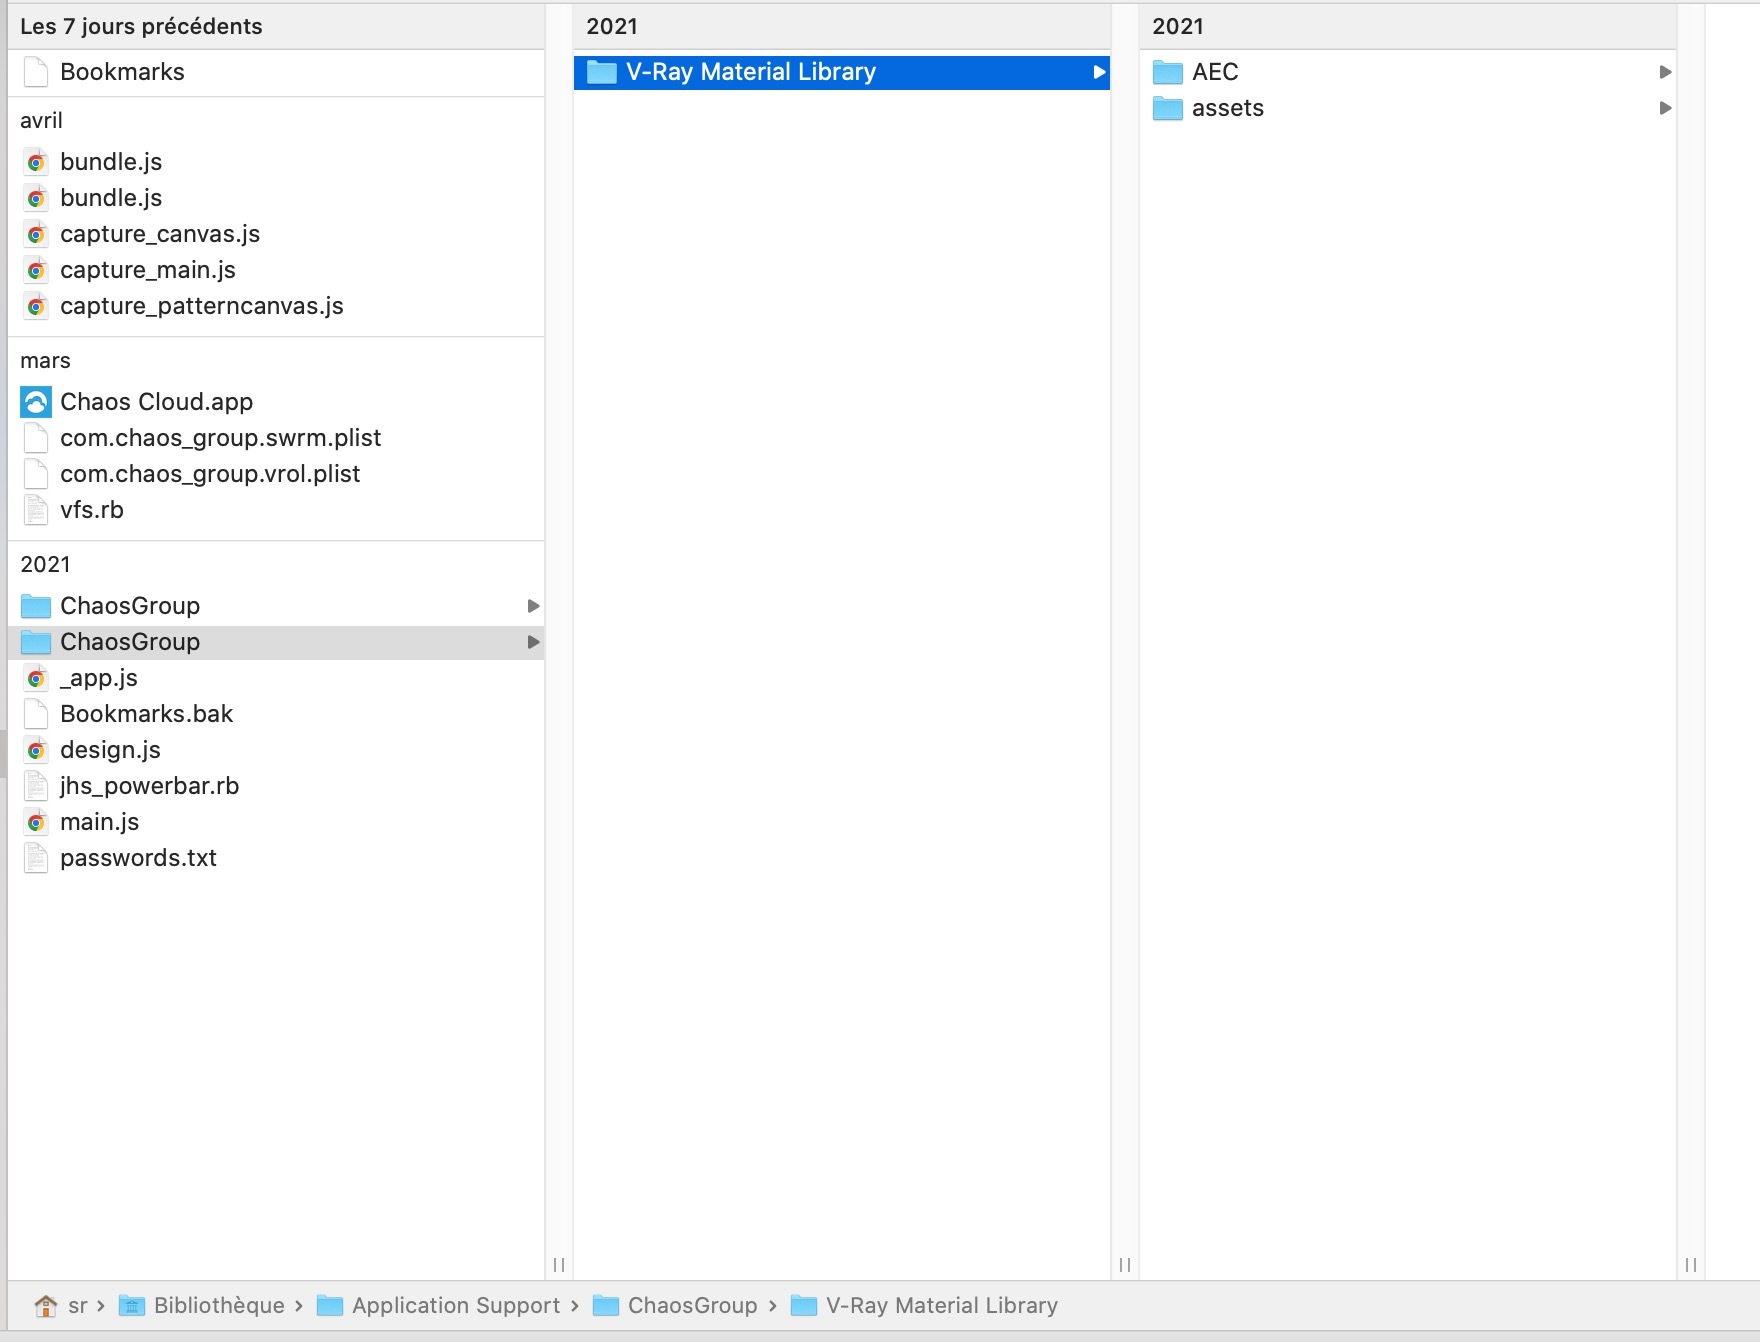Click the V-Ray Material Library folder icon in column

pos(601,72)
